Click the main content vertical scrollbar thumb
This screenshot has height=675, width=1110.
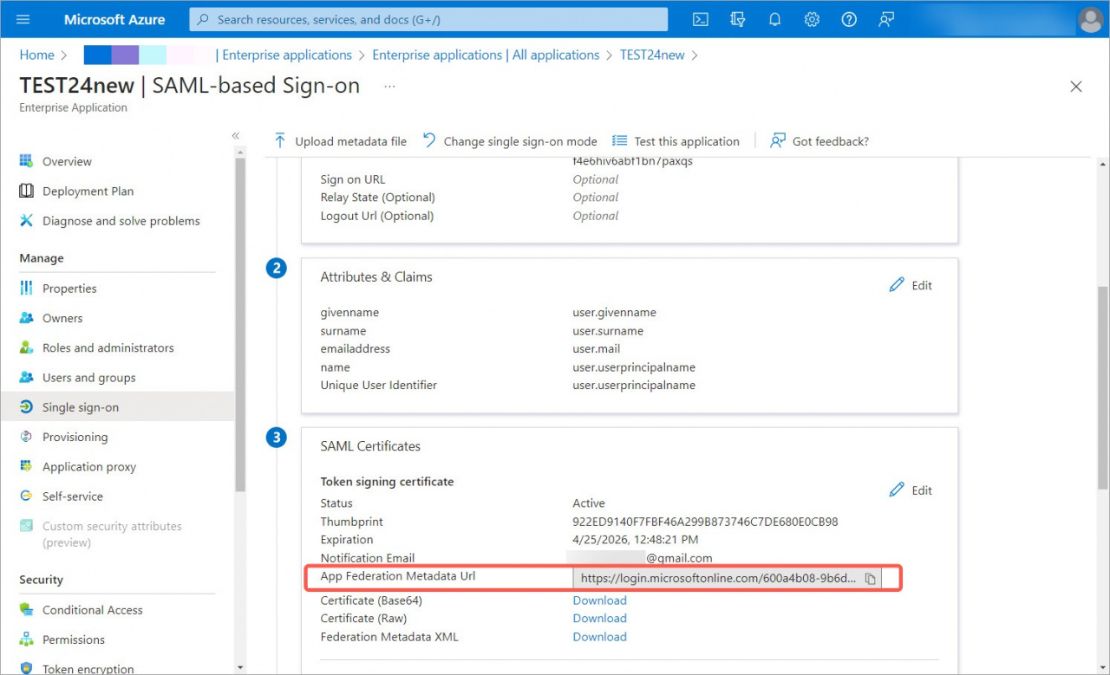pyautogui.click(x=1103, y=388)
